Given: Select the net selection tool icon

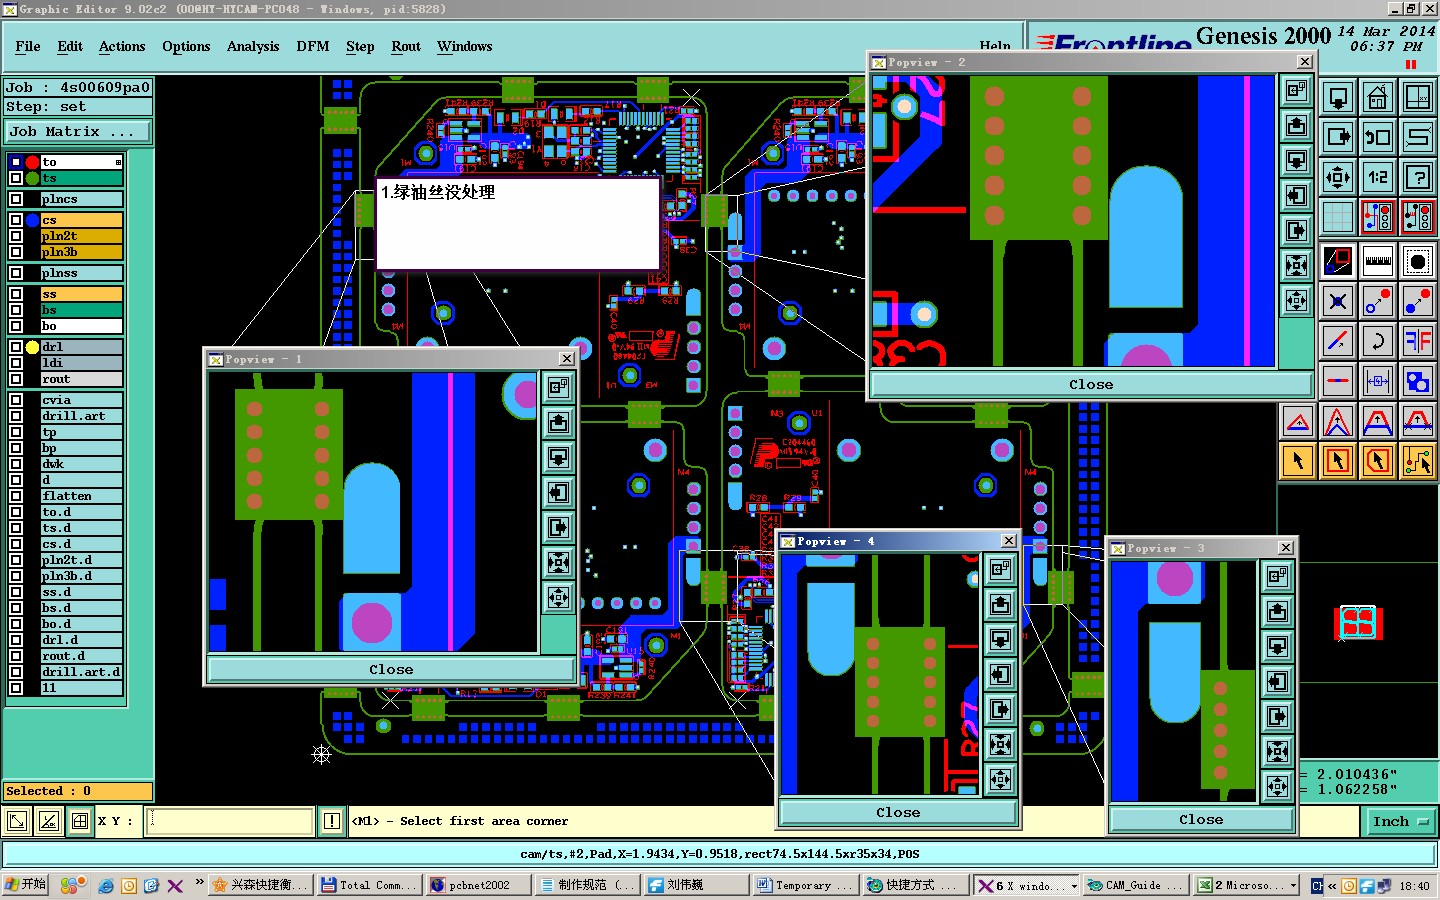Looking at the screenshot, I should pyautogui.click(x=1417, y=461).
